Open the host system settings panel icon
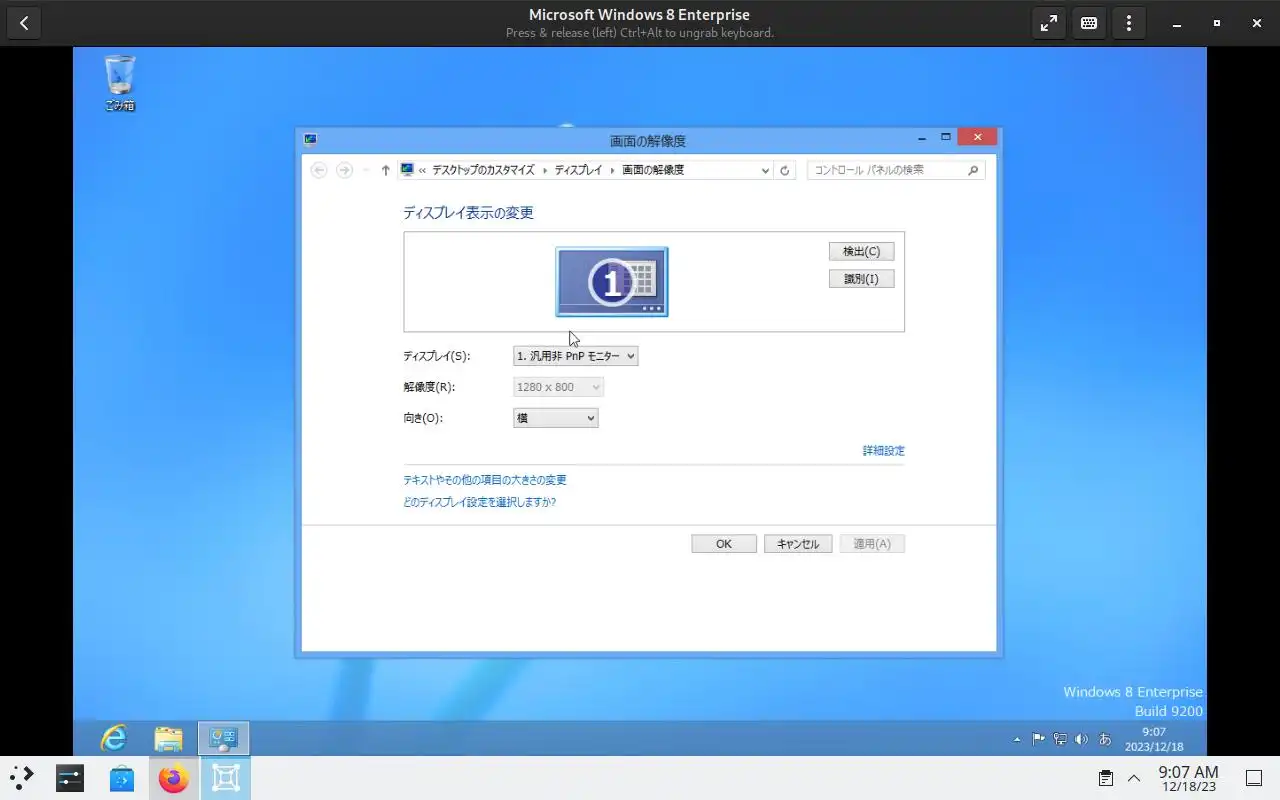Image resolution: width=1280 pixels, height=800 pixels. pos(70,778)
